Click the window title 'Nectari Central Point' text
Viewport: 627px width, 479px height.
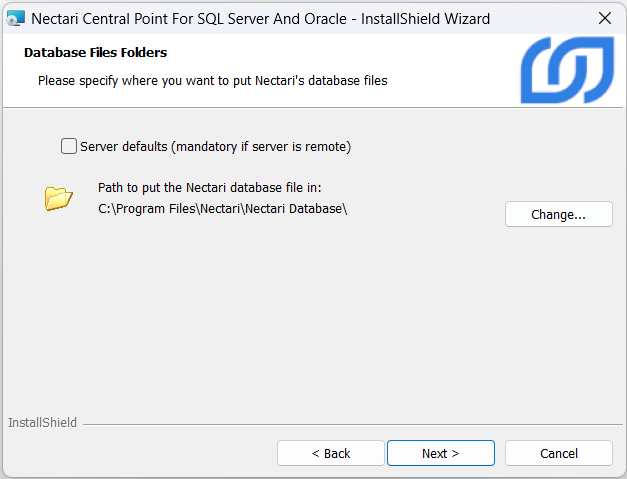click(x=260, y=18)
